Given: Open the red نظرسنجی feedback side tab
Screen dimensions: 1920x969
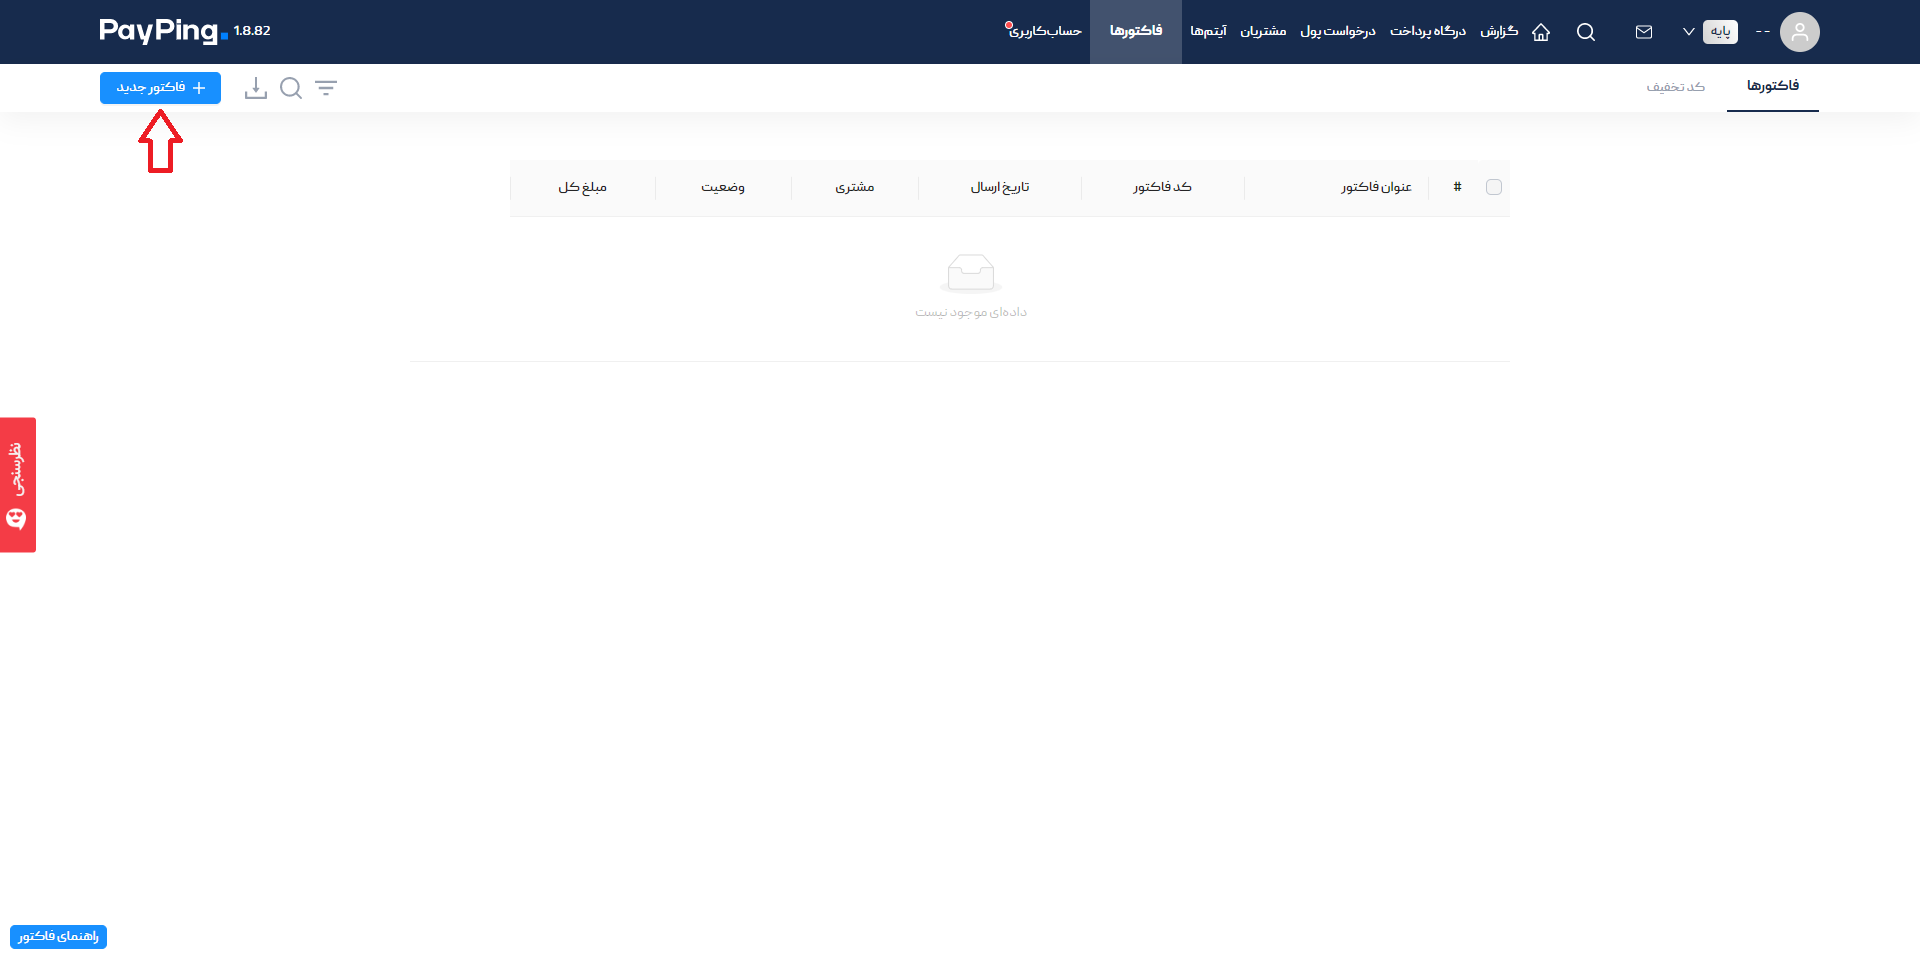Looking at the screenshot, I should [x=18, y=485].
